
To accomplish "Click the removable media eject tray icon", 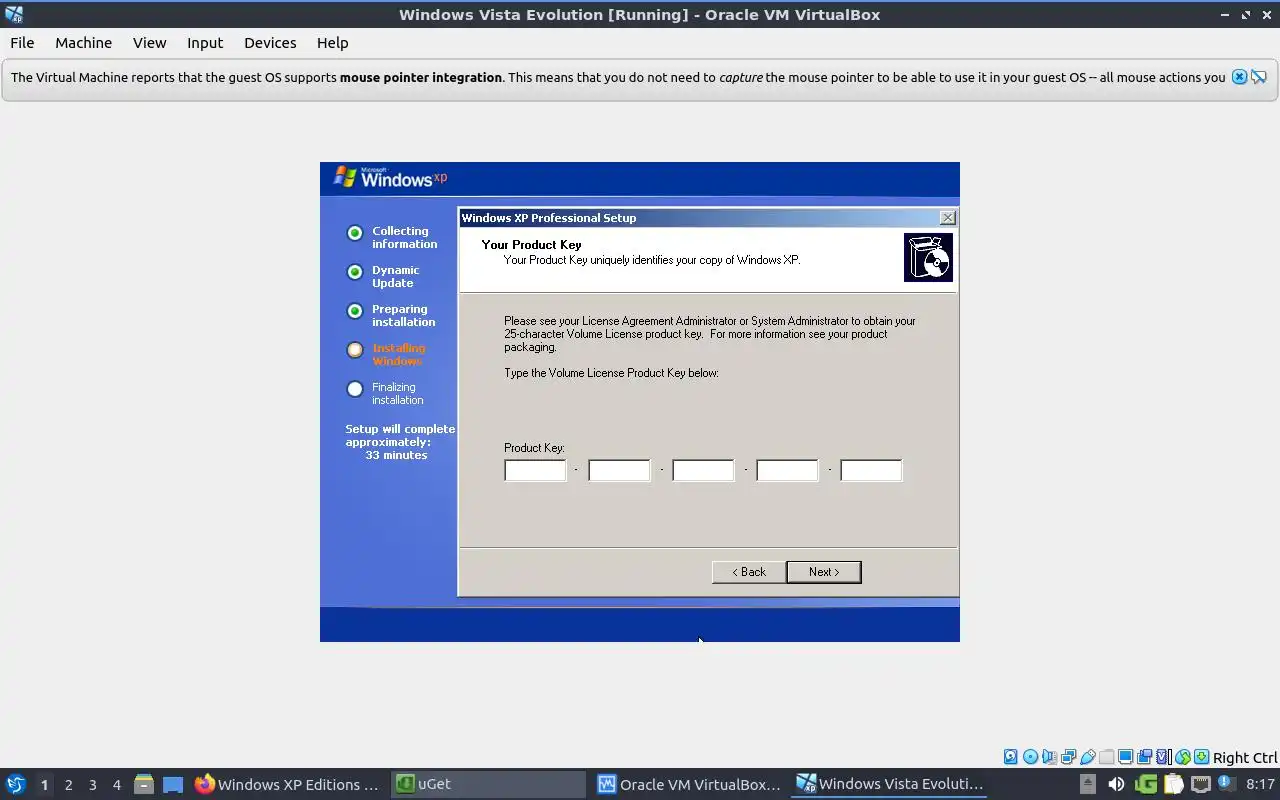I will point(1088,784).
